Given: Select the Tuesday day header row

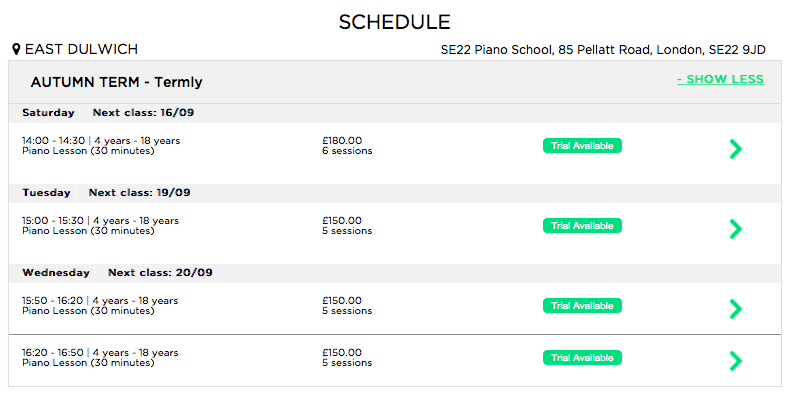Looking at the screenshot, I should [394, 193].
